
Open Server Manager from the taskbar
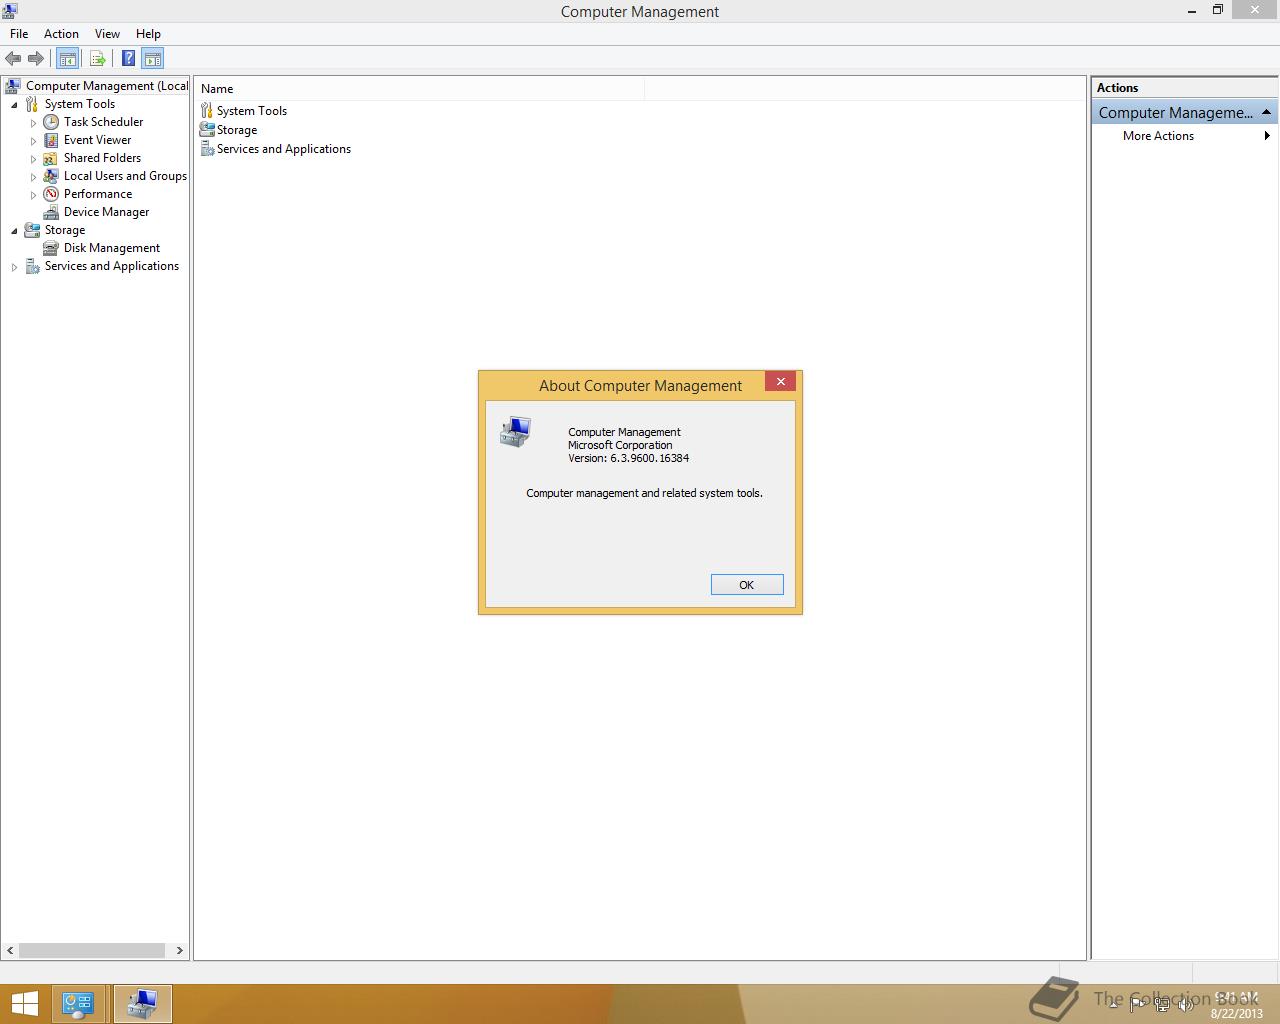[79, 1004]
